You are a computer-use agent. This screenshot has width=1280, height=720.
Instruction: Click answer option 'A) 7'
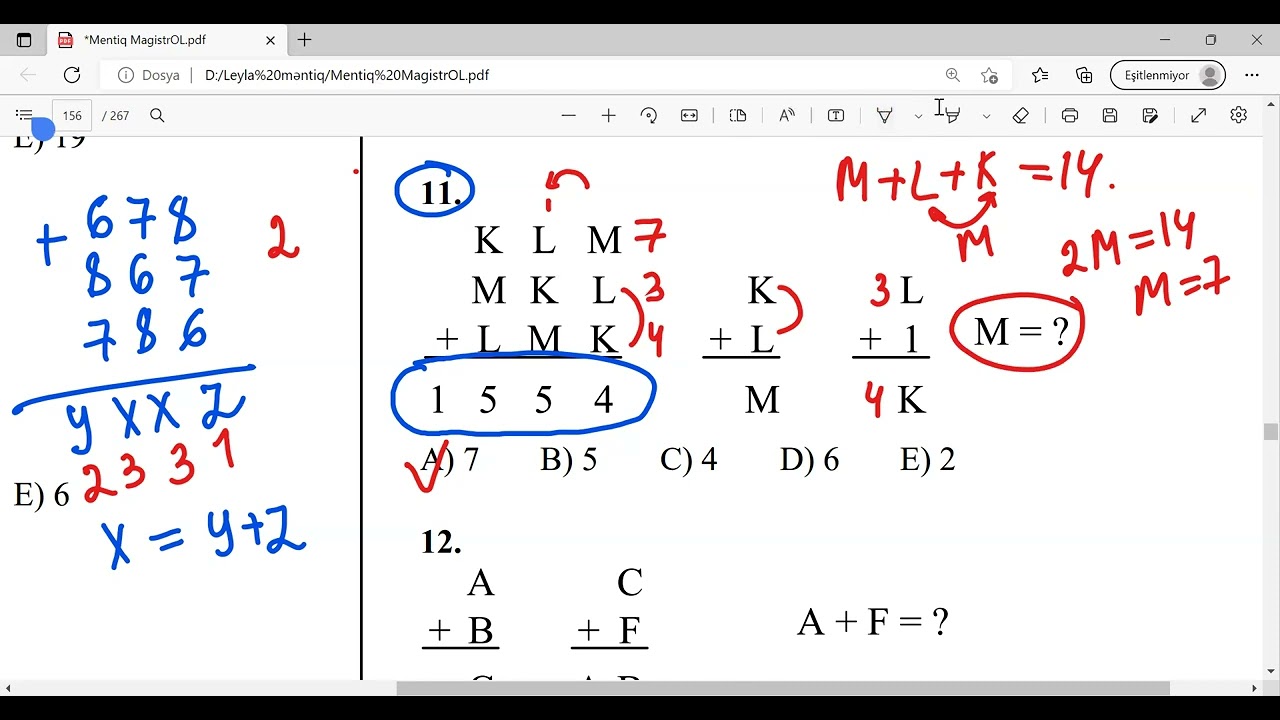click(450, 460)
